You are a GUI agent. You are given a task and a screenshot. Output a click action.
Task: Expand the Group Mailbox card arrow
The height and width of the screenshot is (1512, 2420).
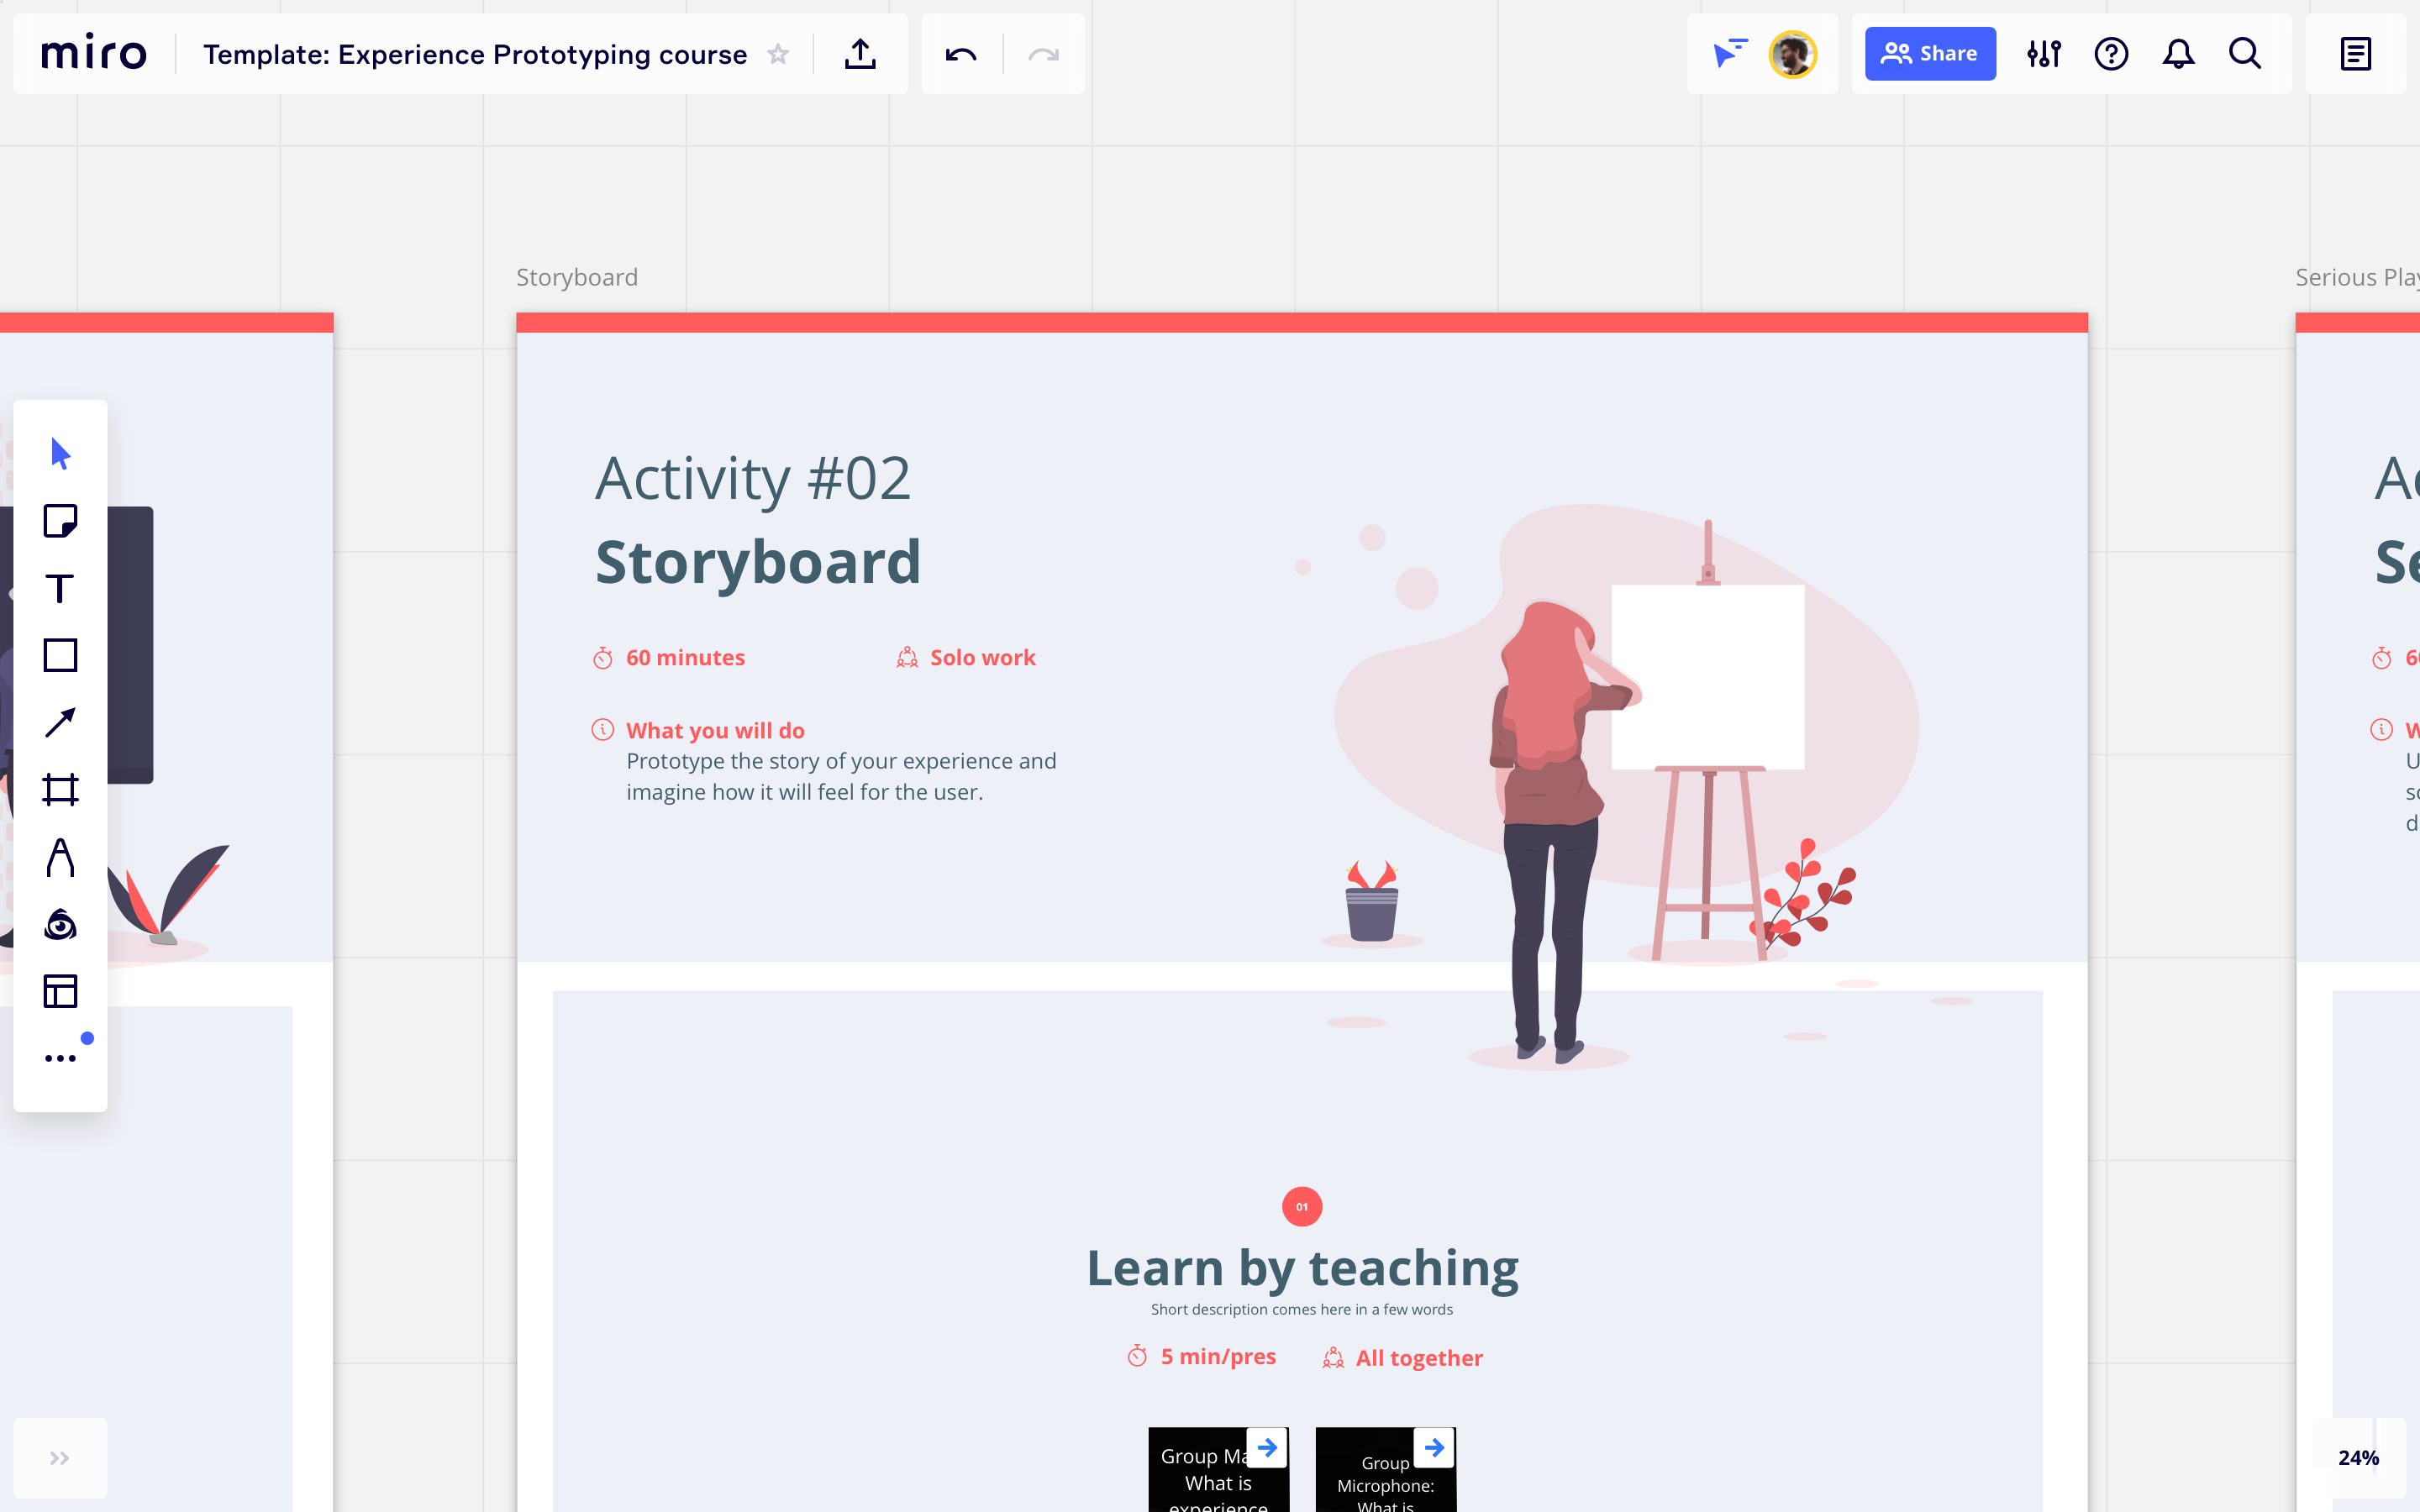(x=1267, y=1446)
